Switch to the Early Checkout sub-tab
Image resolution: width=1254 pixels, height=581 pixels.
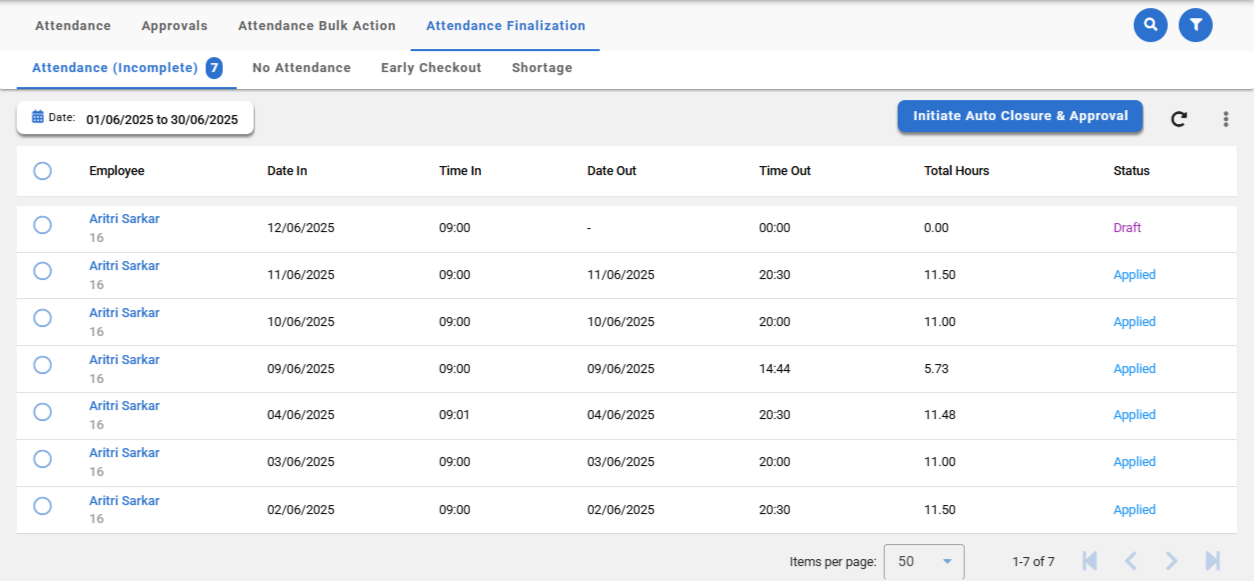[x=431, y=68]
